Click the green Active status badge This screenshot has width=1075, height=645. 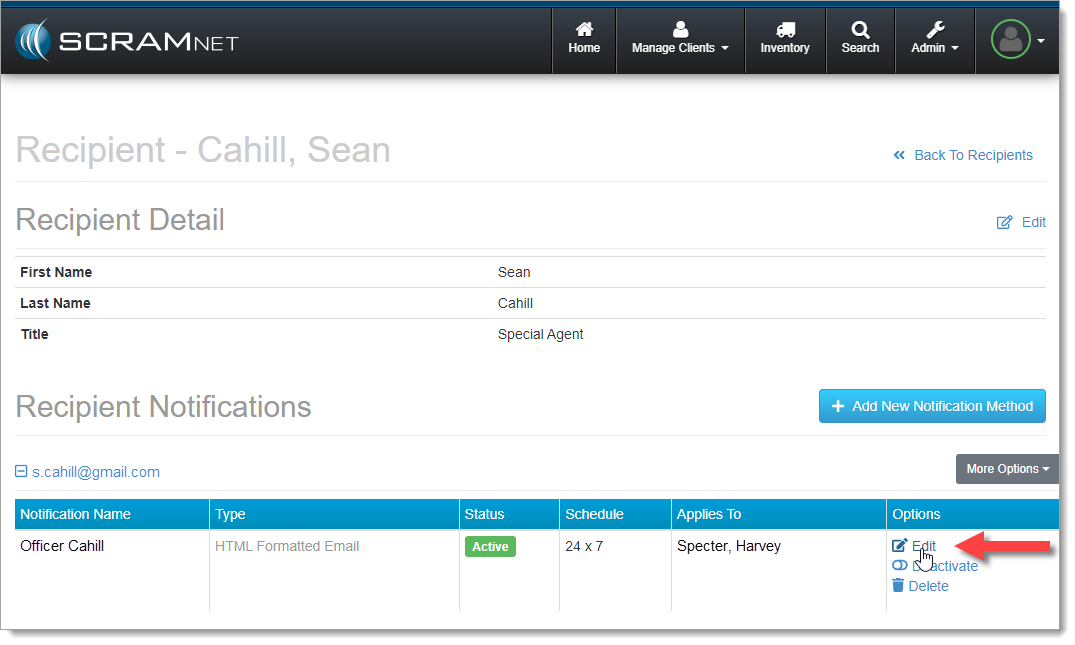tap(490, 546)
